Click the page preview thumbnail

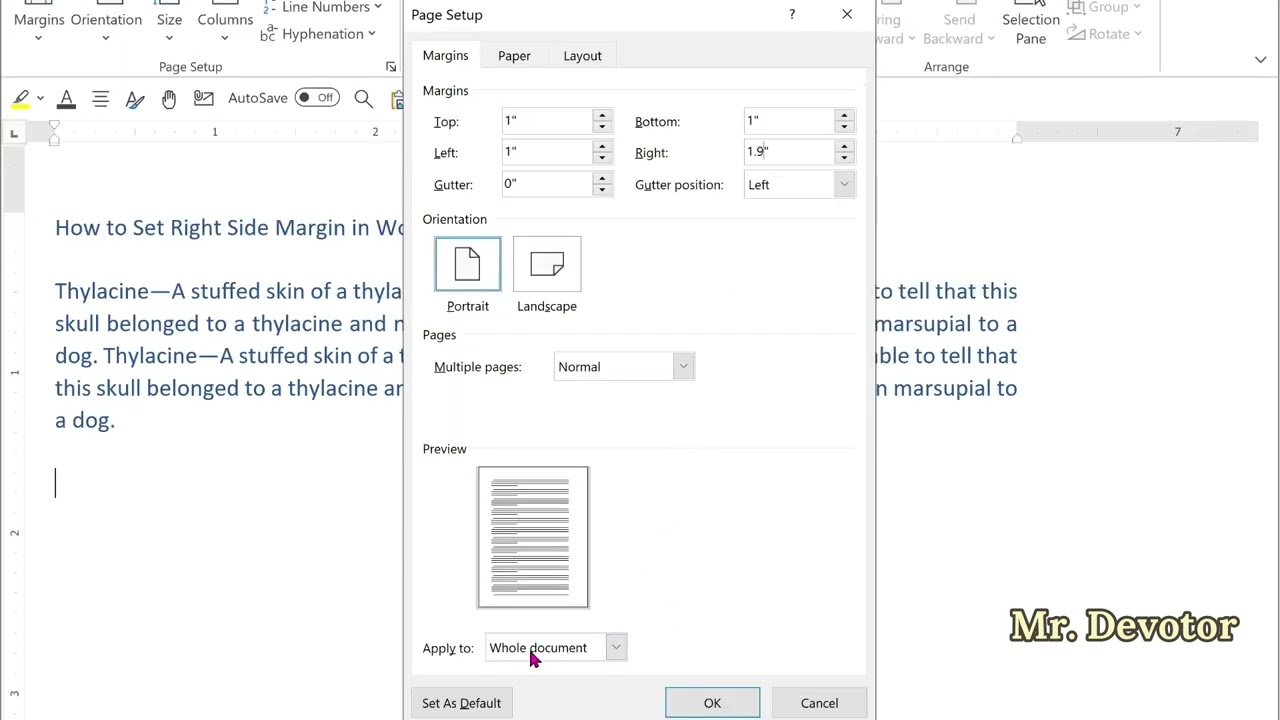533,537
